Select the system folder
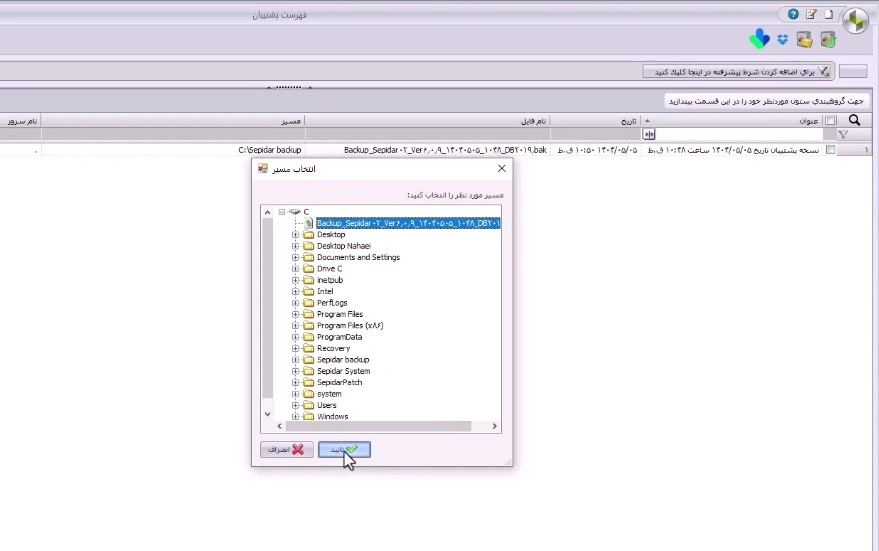Viewport: 879px width, 551px height. (x=329, y=394)
